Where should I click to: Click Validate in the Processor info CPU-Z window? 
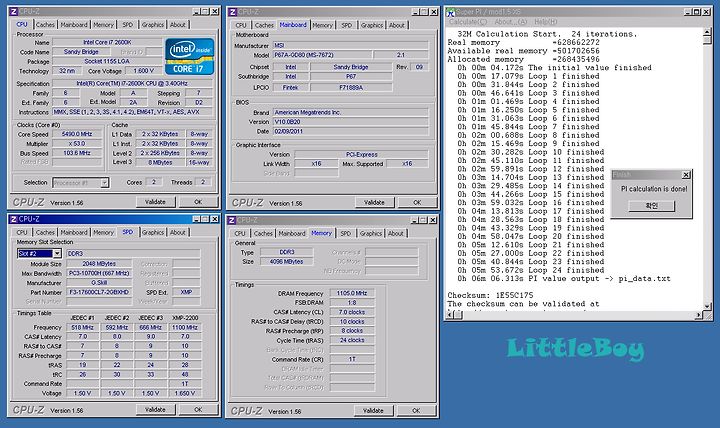pyautogui.click(x=155, y=202)
